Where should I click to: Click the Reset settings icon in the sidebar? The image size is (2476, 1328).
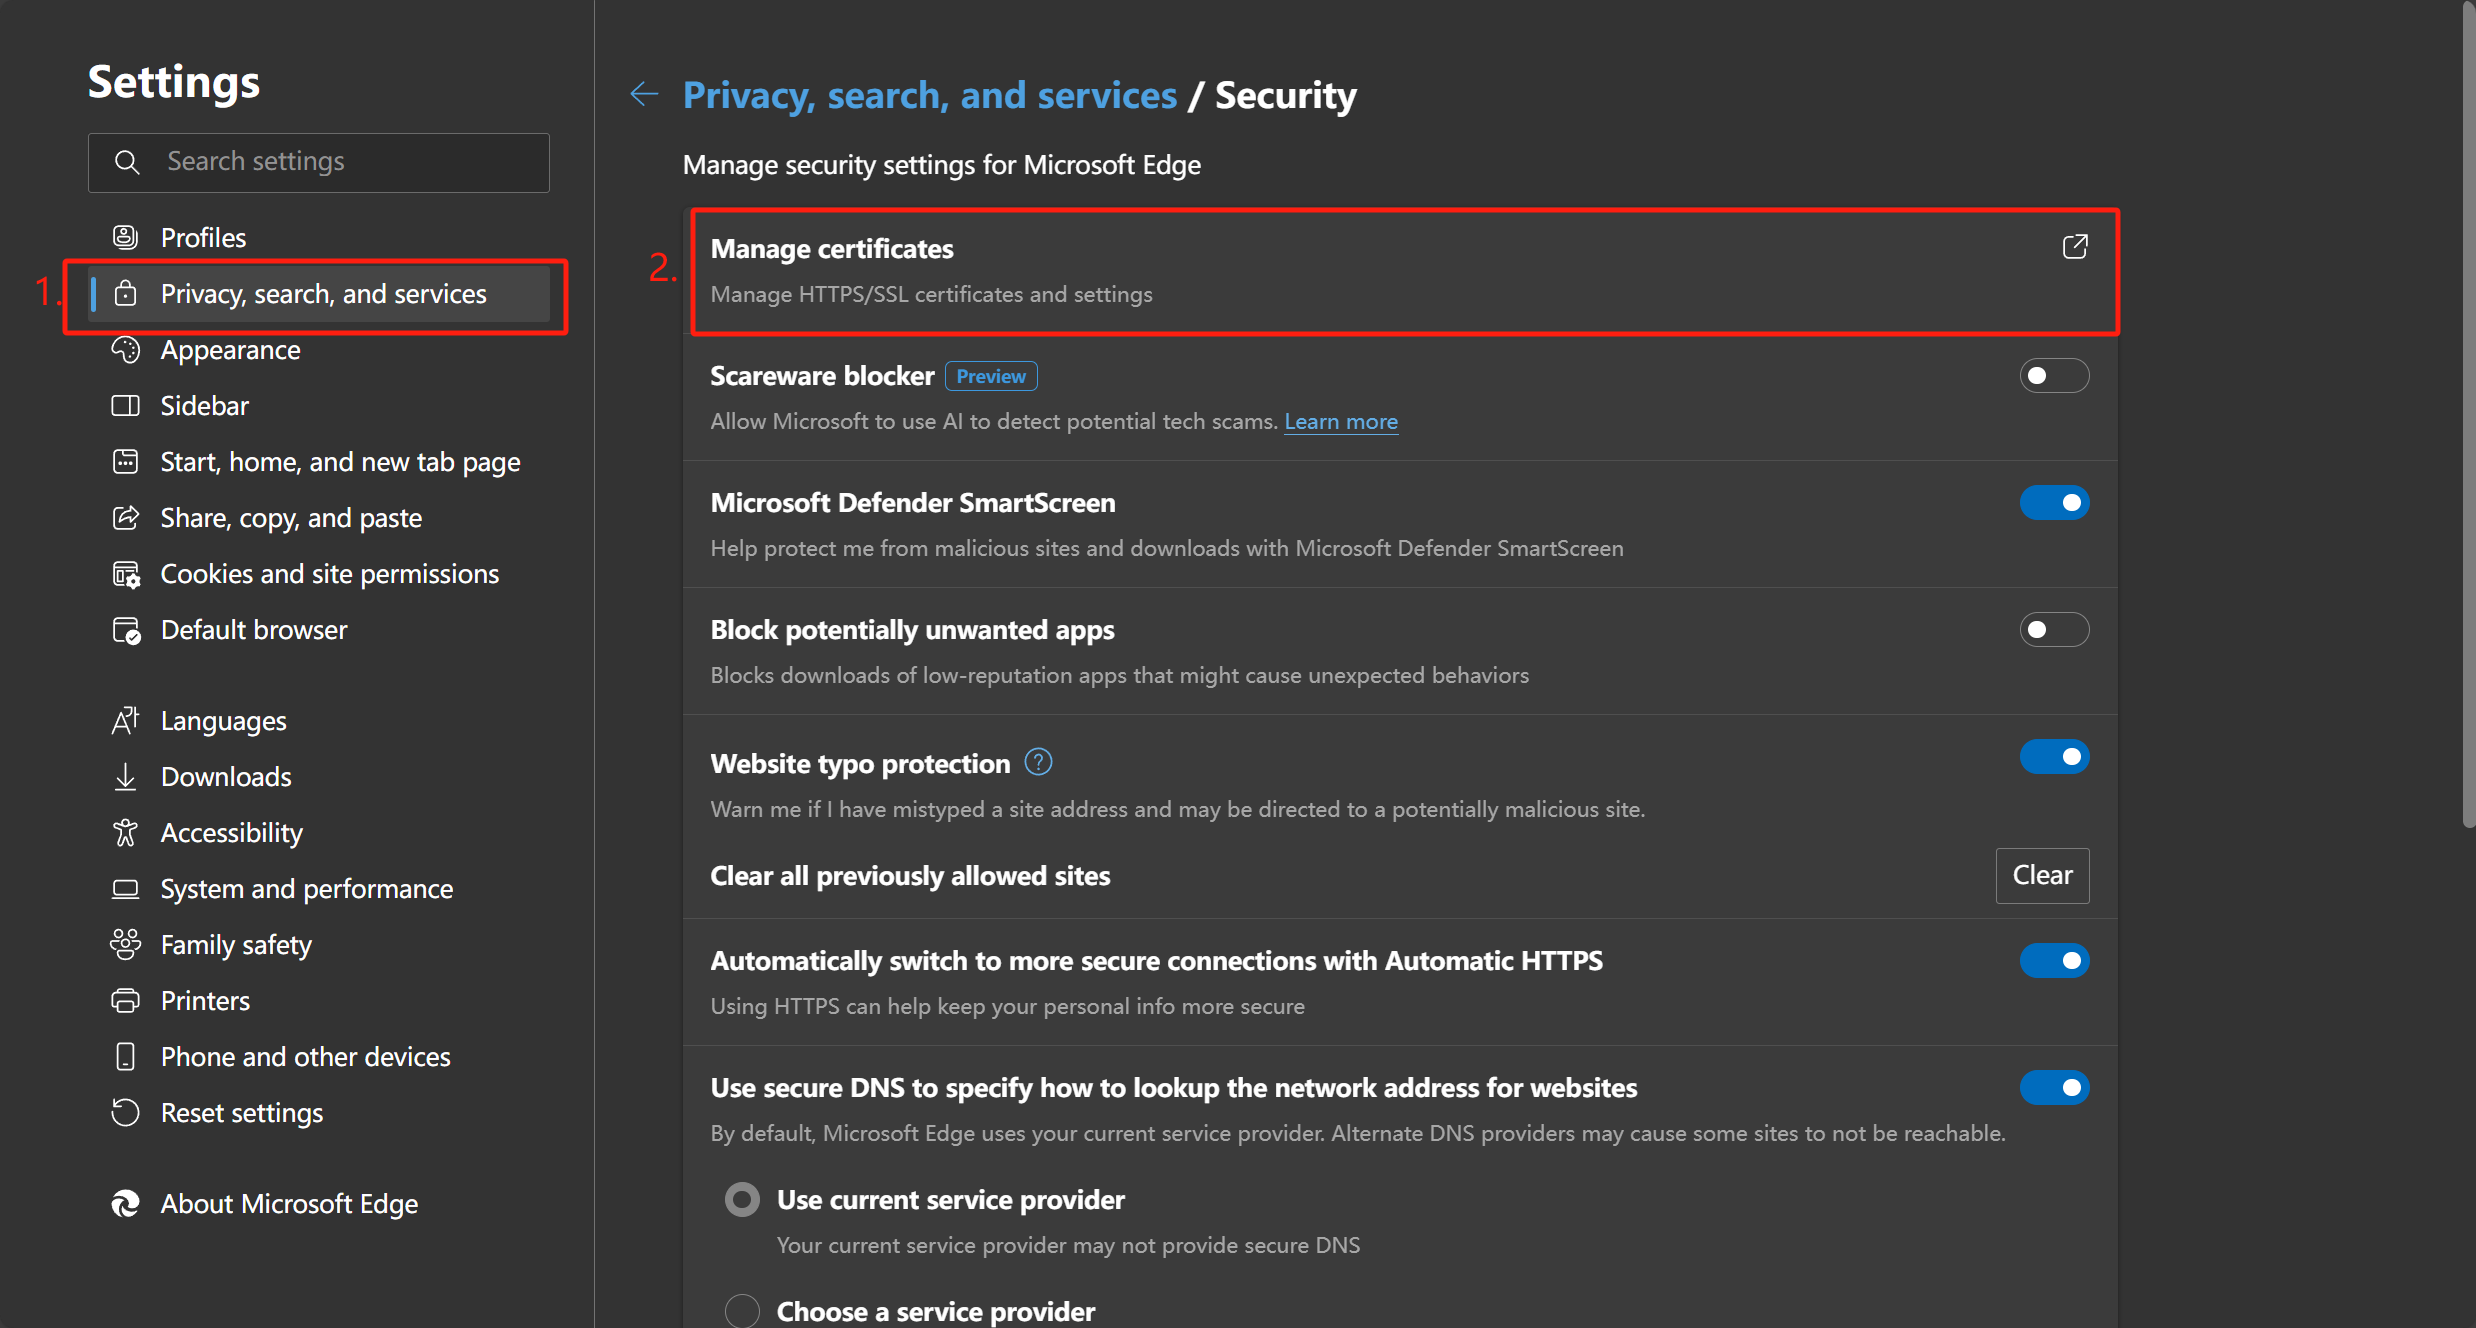125,1113
